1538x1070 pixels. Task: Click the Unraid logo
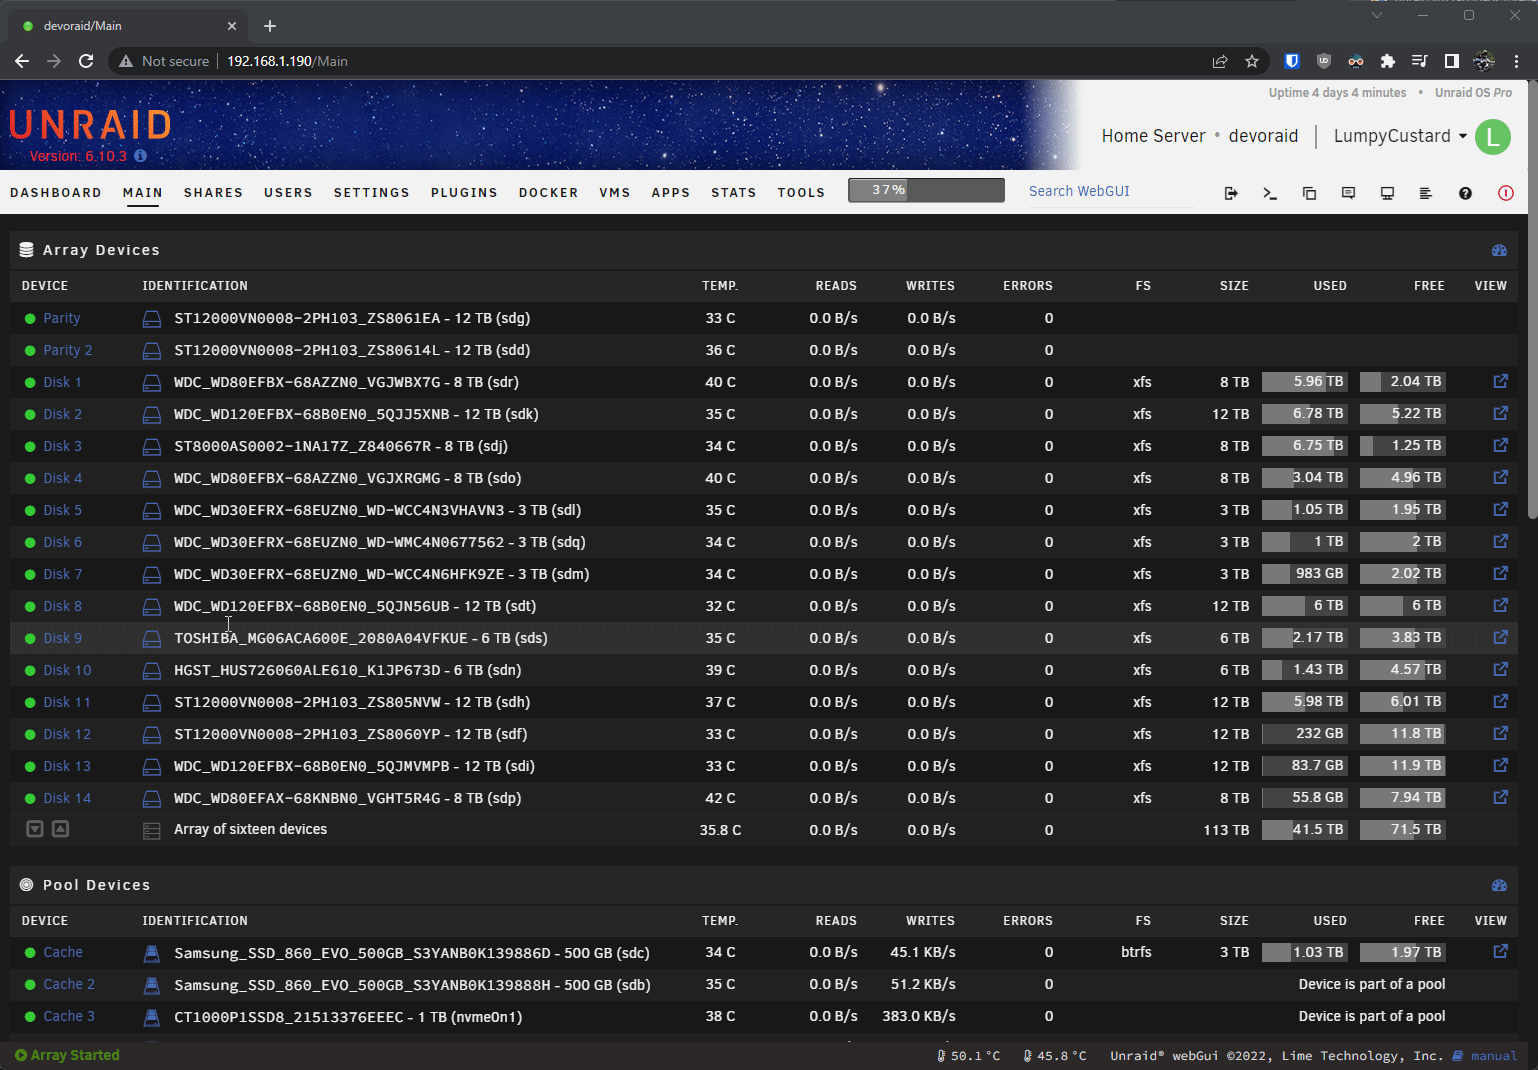point(90,125)
